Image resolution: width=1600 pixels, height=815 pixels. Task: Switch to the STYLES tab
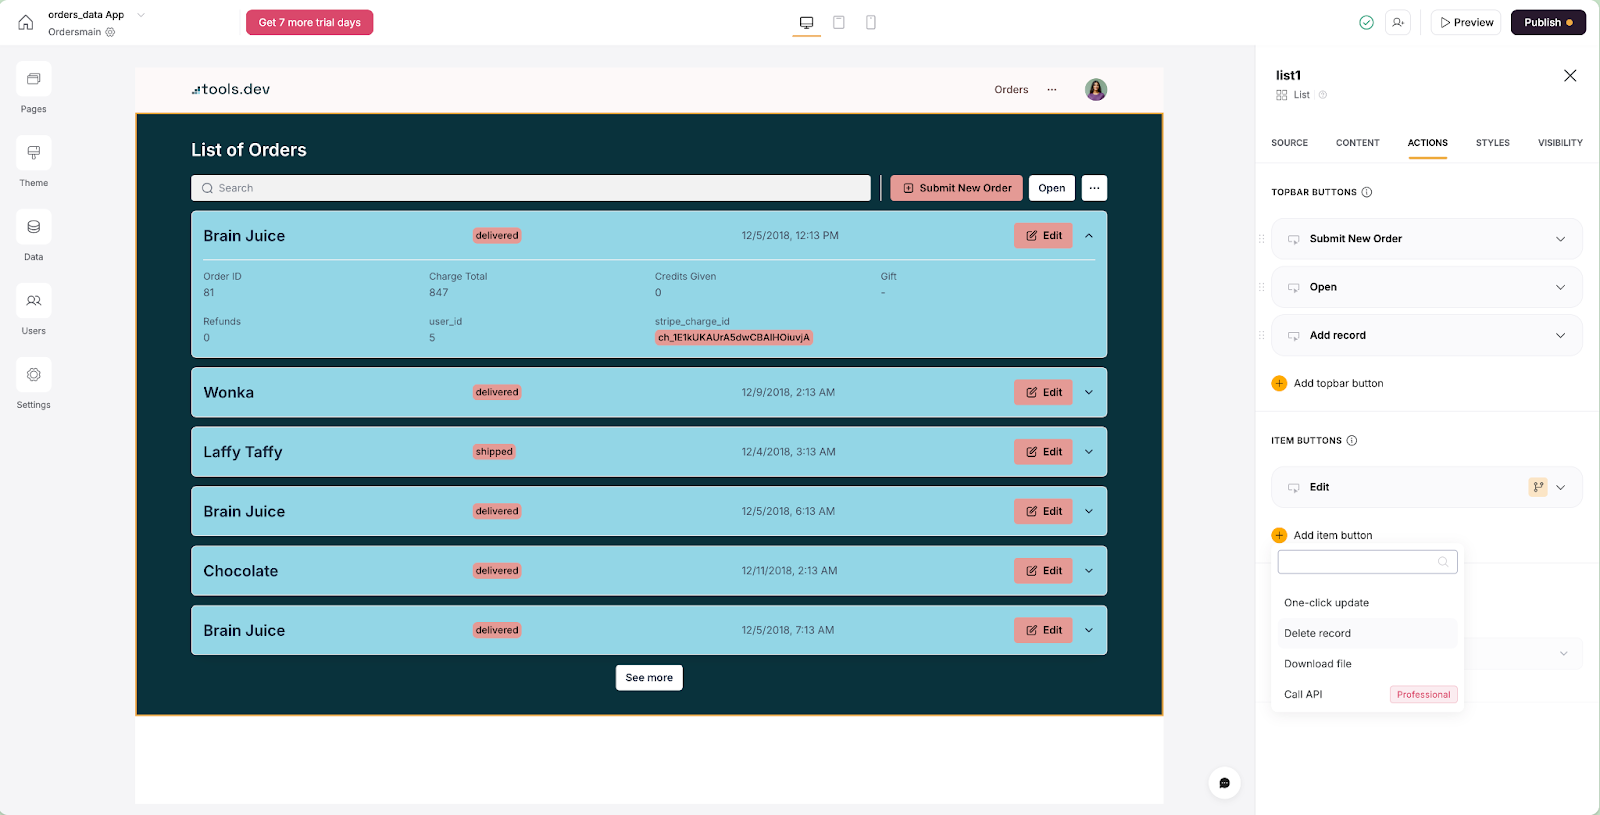click(x=1492, y=143)
